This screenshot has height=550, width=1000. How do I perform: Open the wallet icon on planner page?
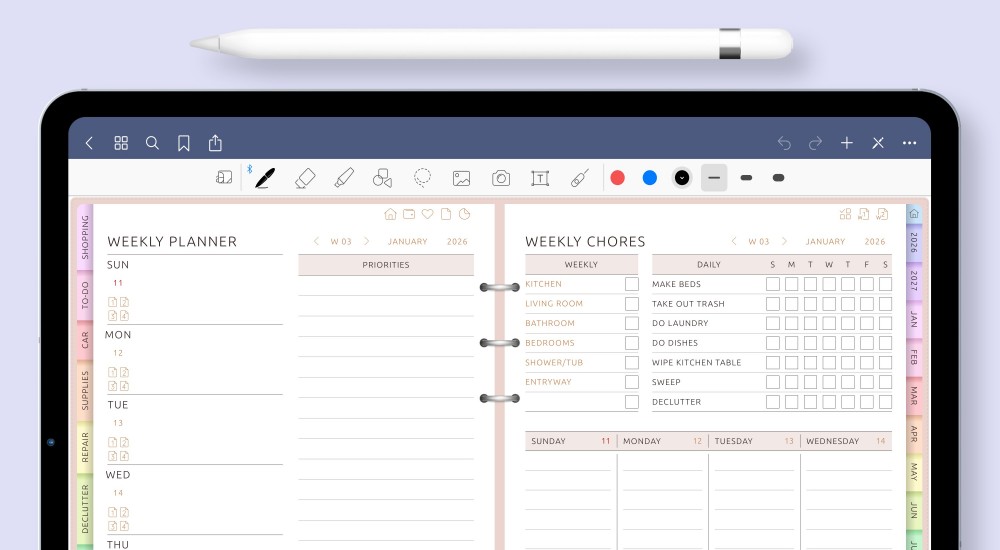point(409,214)
